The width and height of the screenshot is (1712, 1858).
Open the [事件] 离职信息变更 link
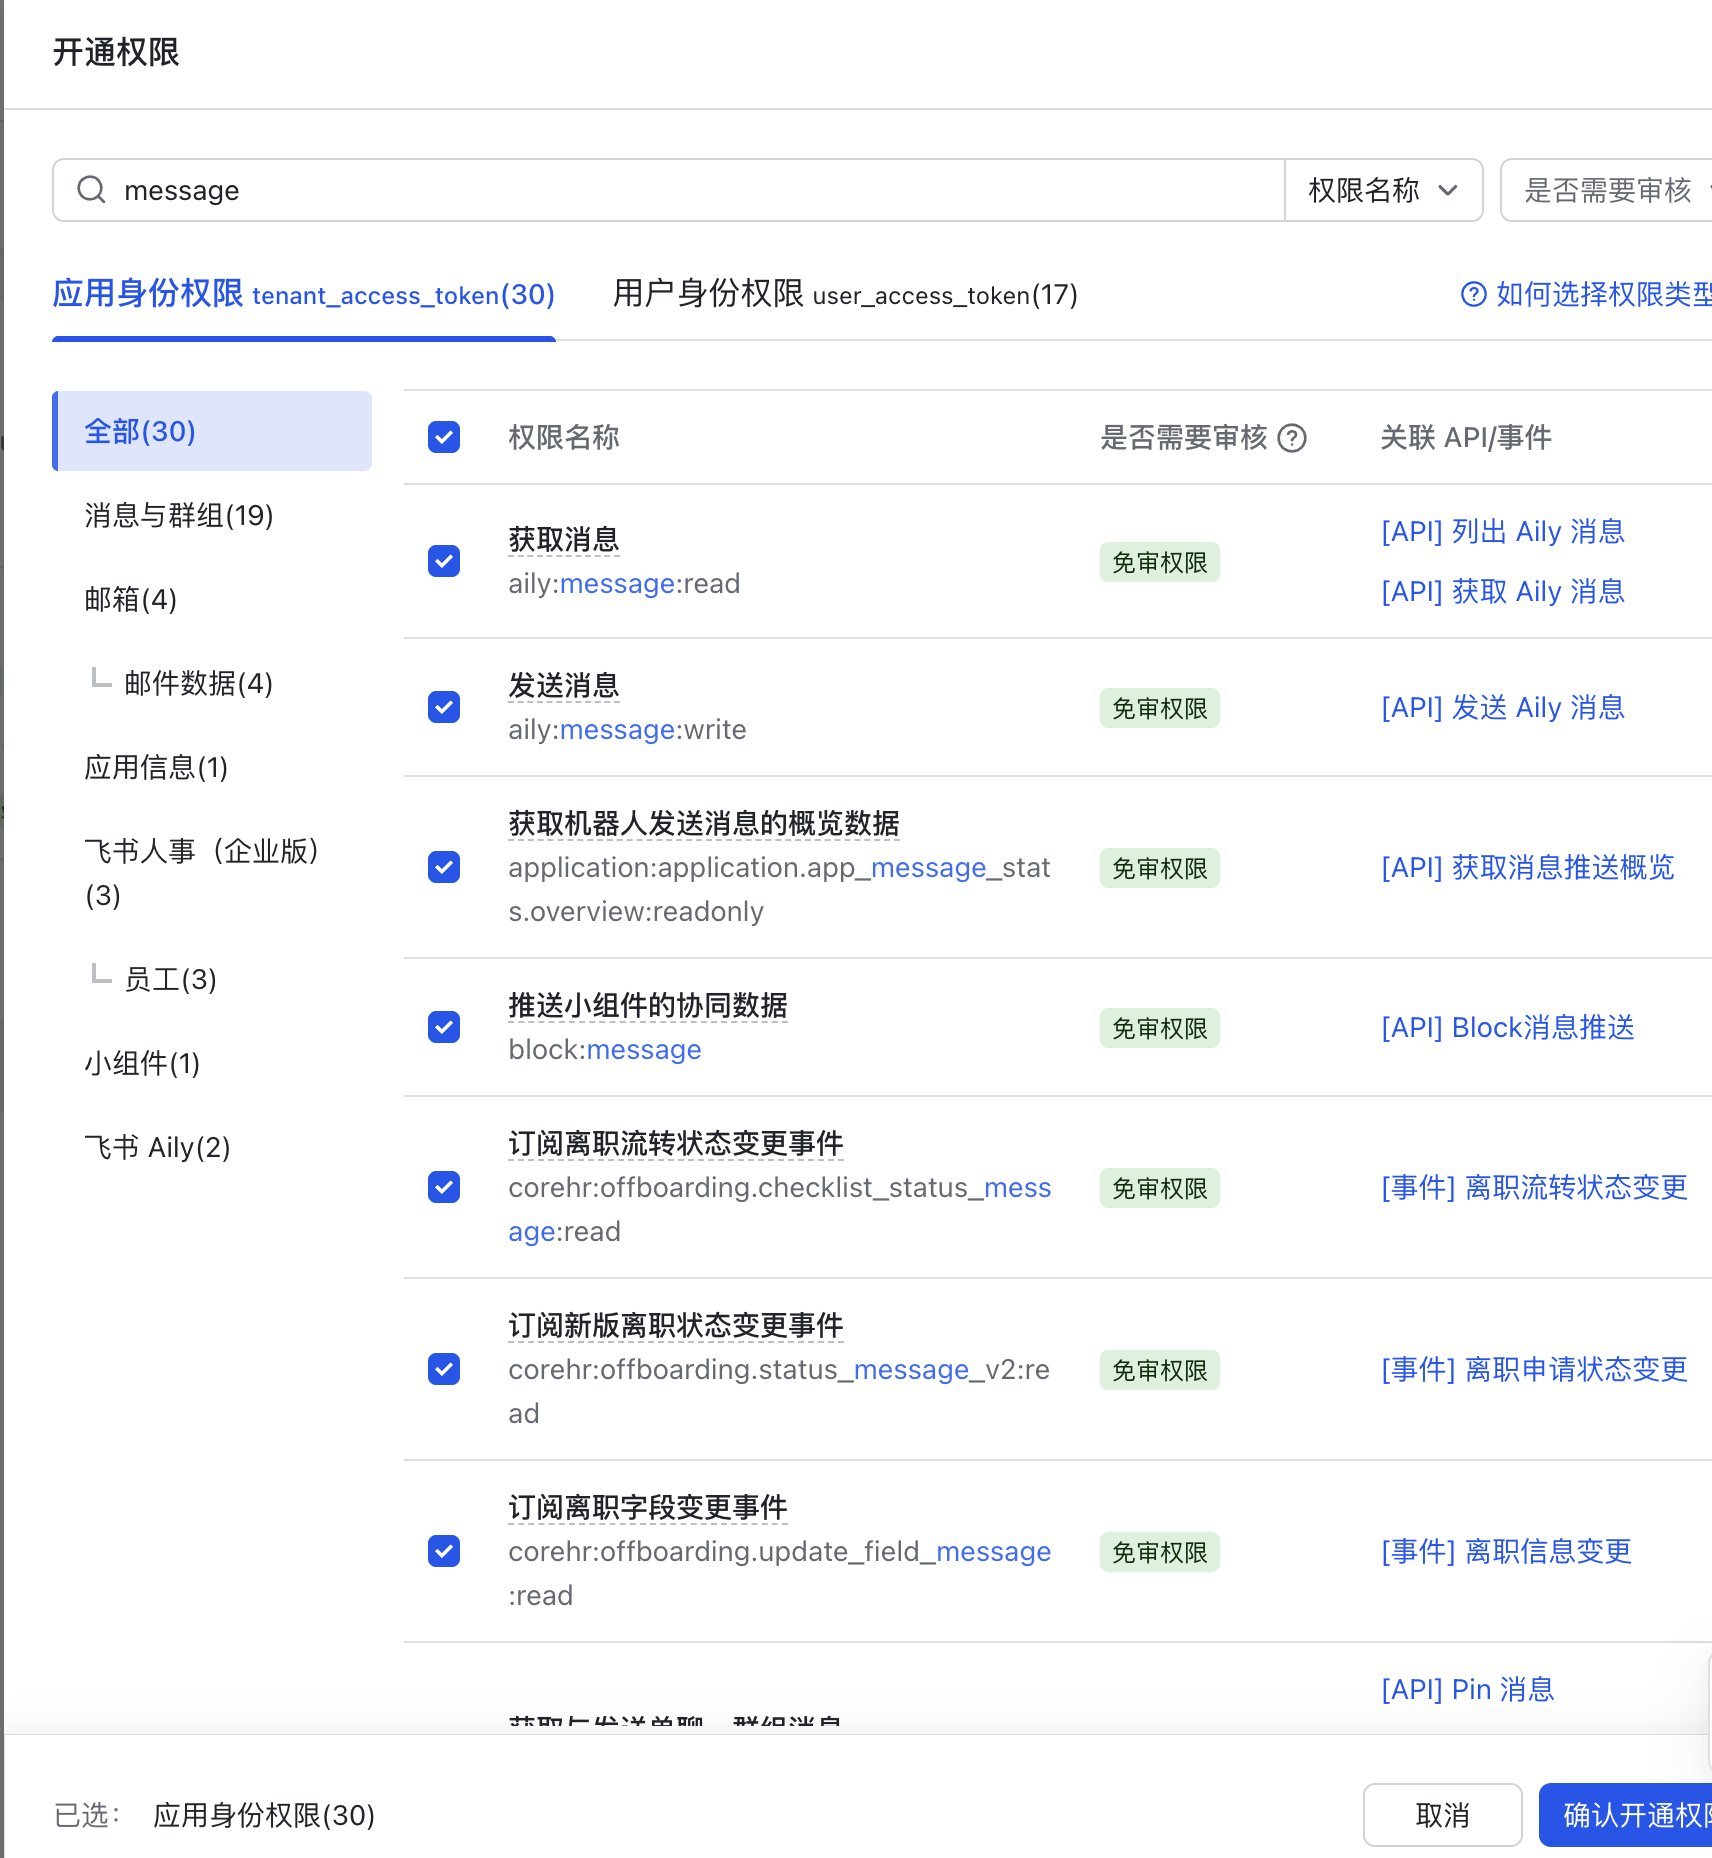tap(1504, 1552)
